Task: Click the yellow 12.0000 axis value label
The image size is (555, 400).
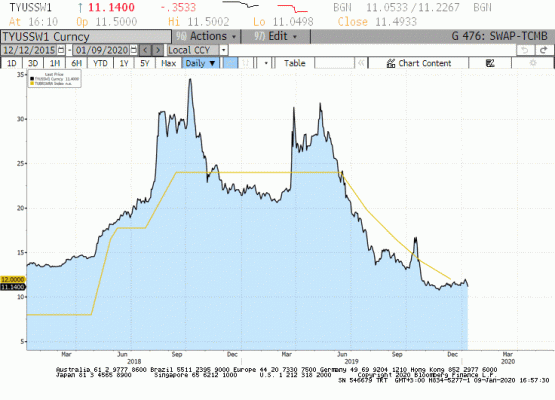Action: (13, 280)
